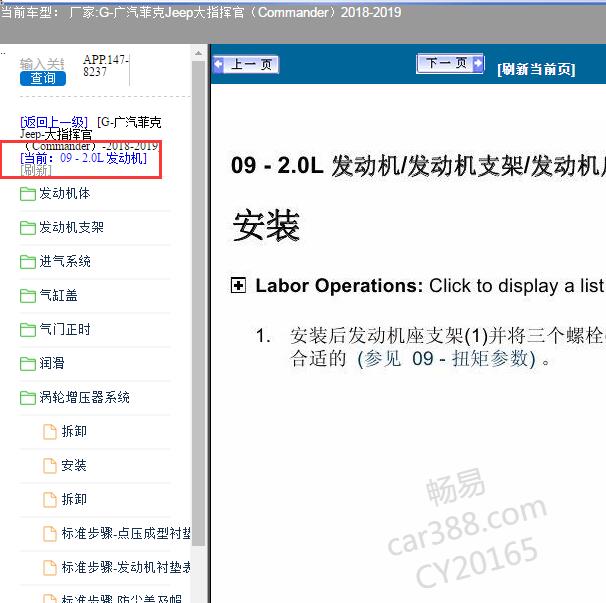Open the 发动机体 folder icon

[28, 194]
